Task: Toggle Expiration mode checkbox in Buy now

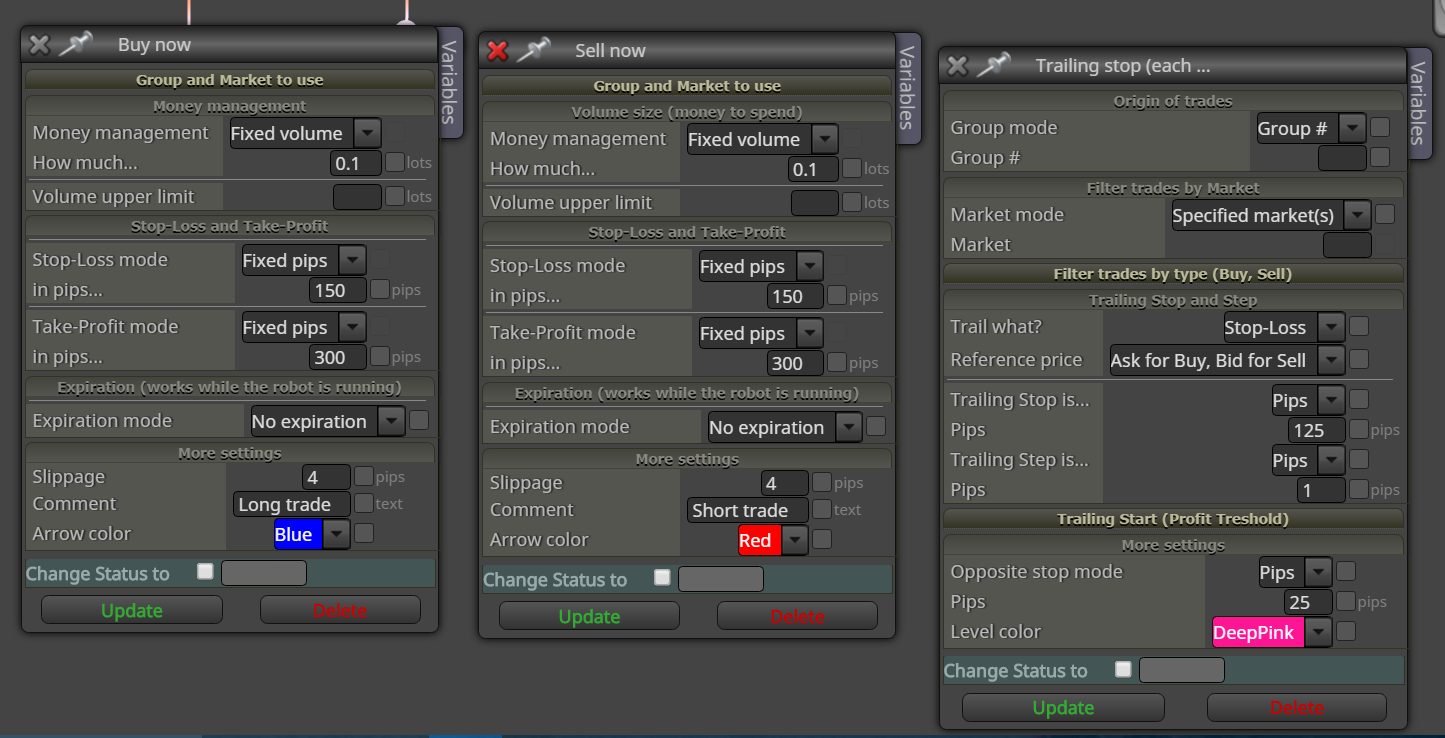Action: point(419,420)
